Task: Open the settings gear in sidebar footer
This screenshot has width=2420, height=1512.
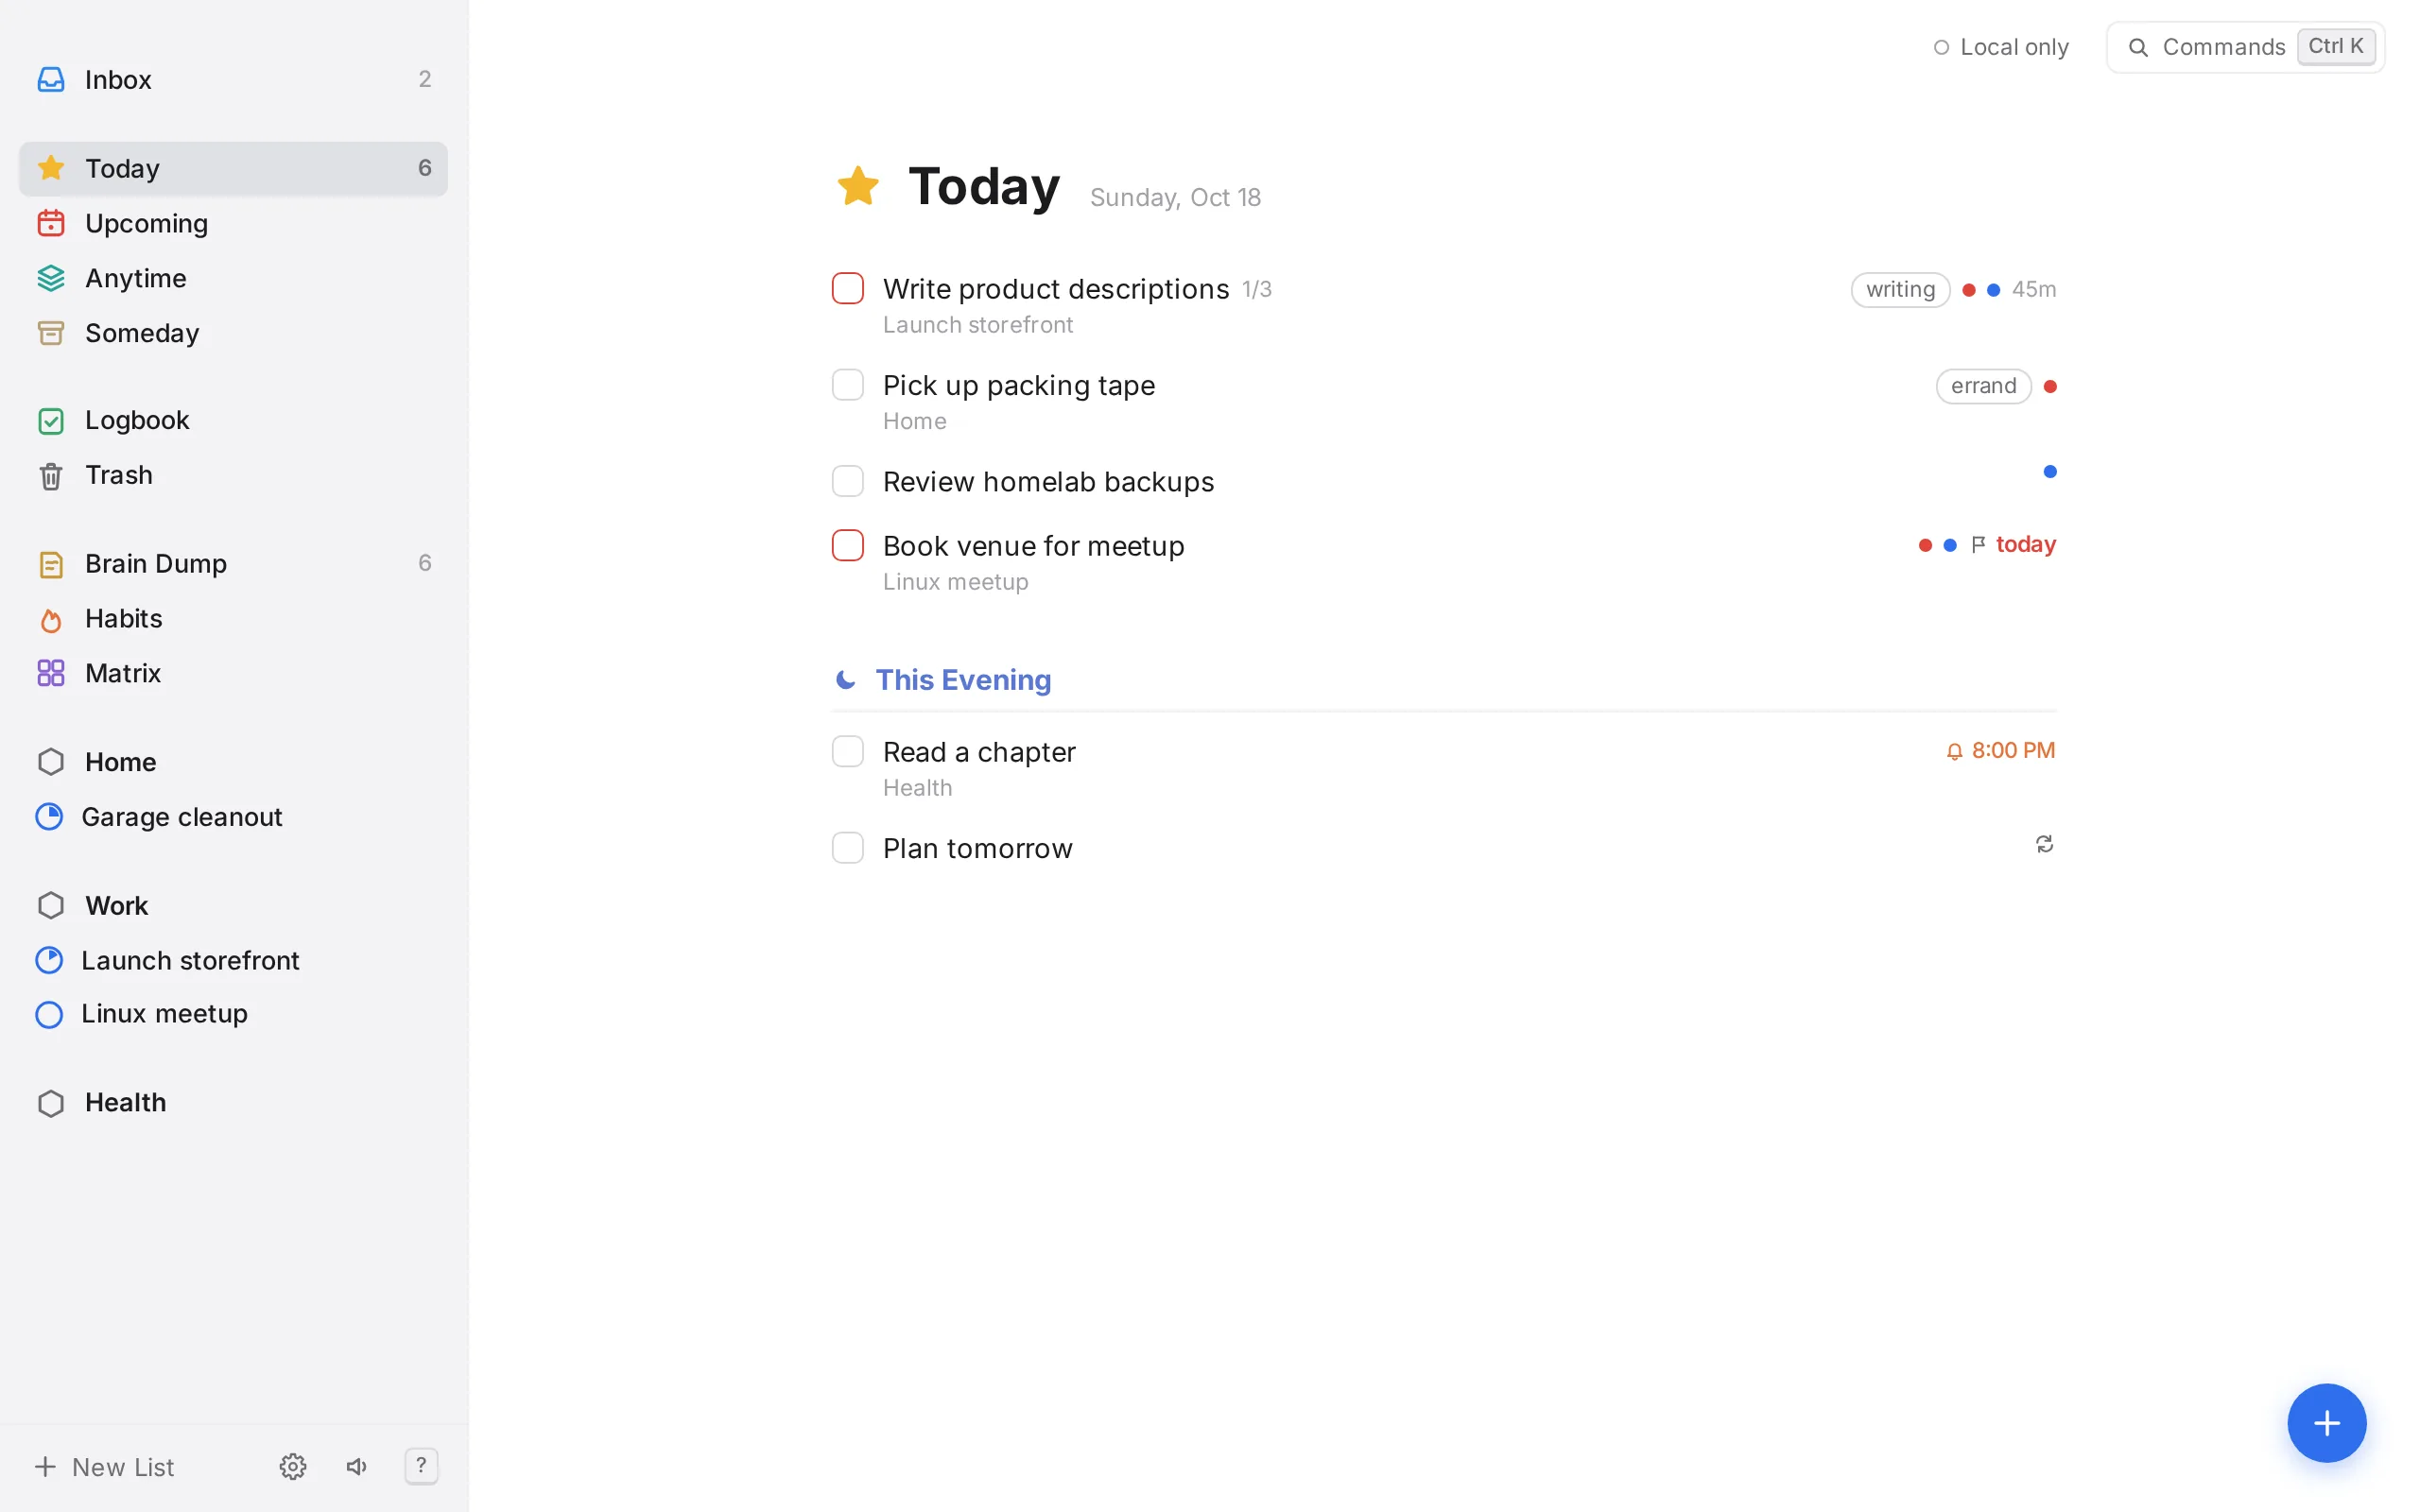Action: [x=292, y=1466]
